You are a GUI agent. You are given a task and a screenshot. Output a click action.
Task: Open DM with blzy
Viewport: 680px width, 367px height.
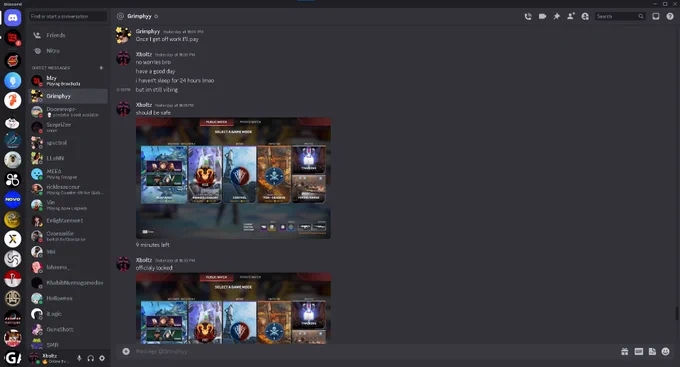click(68, 81)
